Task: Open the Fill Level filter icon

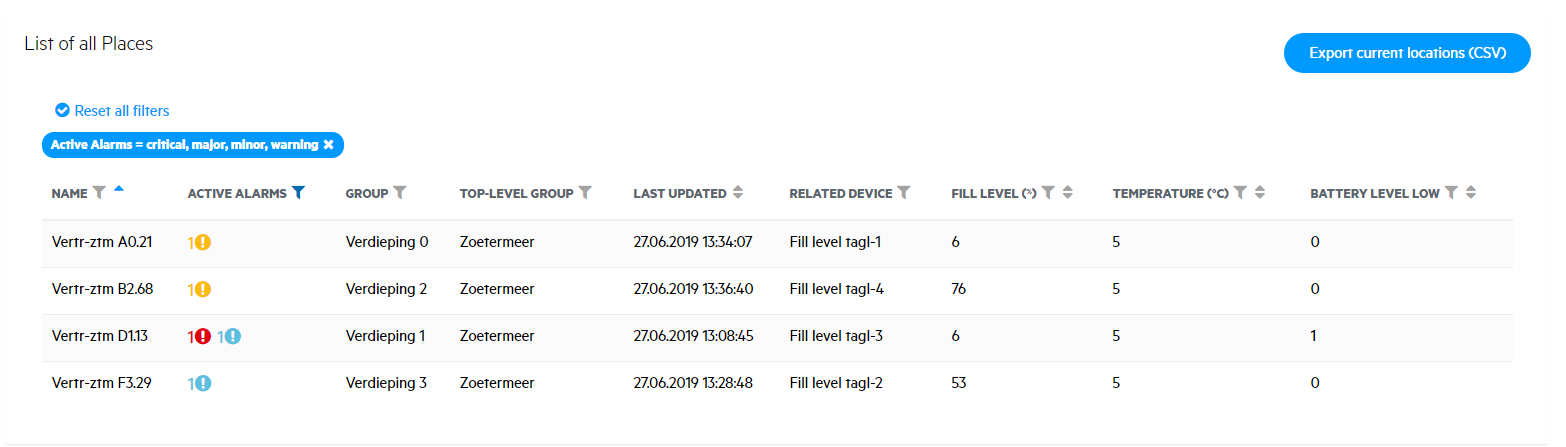Action: [1048, 193]
